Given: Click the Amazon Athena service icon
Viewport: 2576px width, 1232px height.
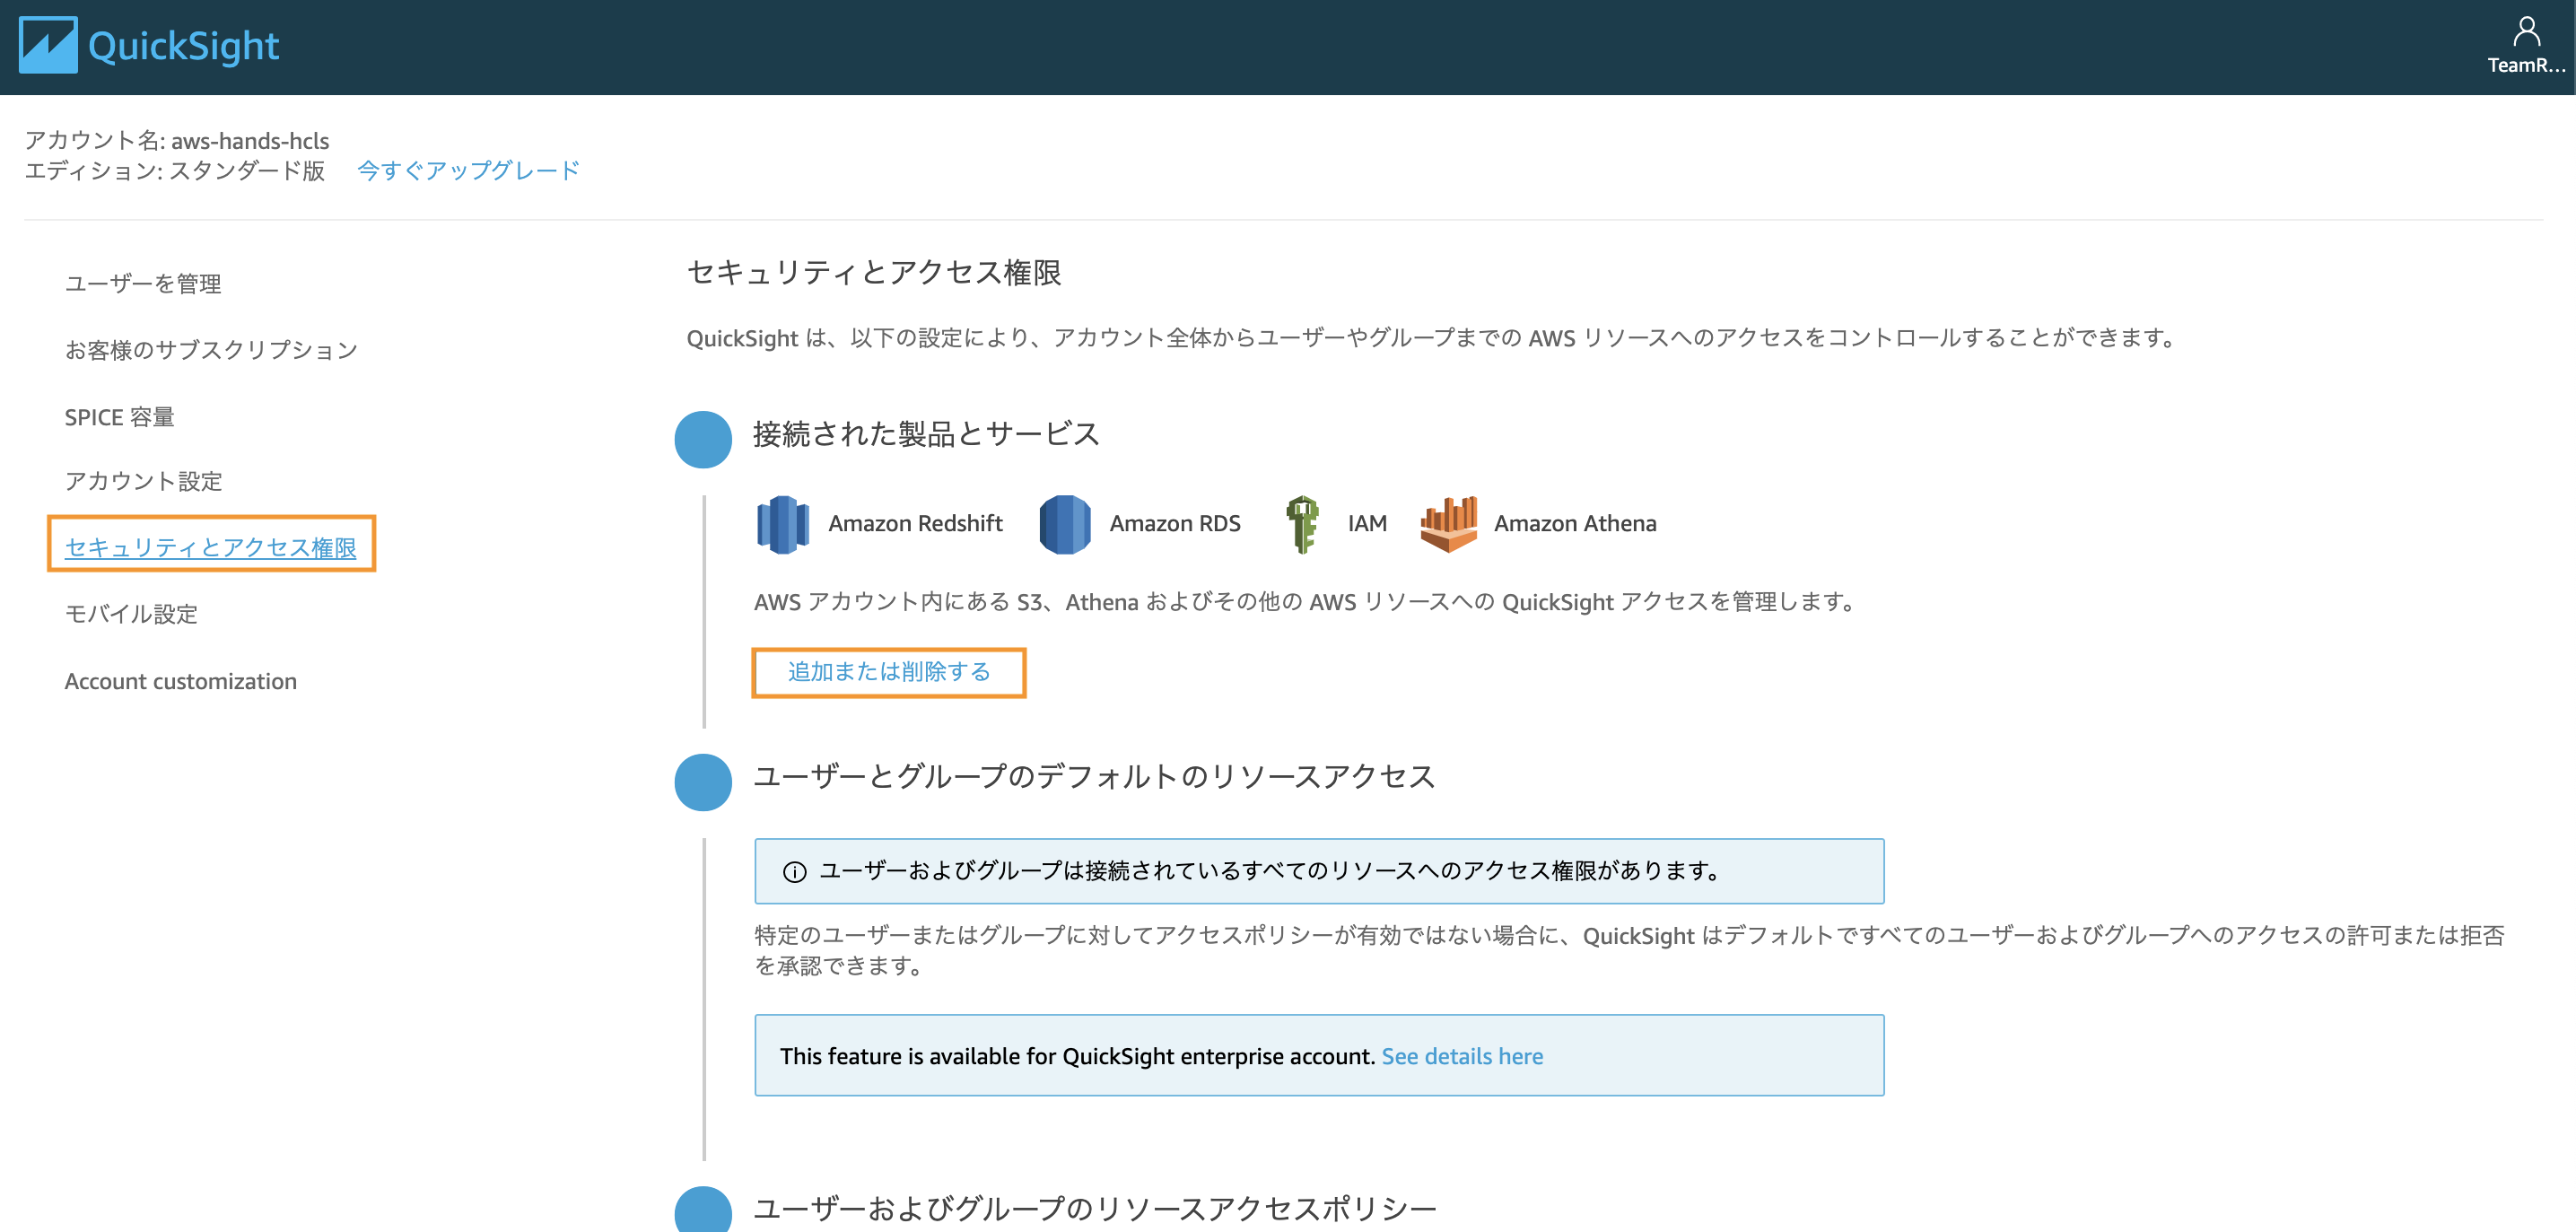Looking at the screenshot, I should pos(1448,524).
